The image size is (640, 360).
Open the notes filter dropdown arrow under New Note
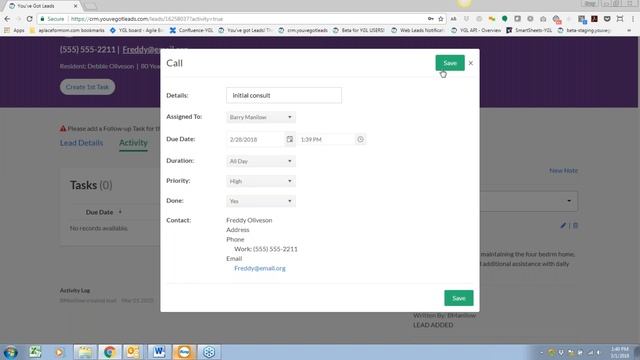click(569, 201)
